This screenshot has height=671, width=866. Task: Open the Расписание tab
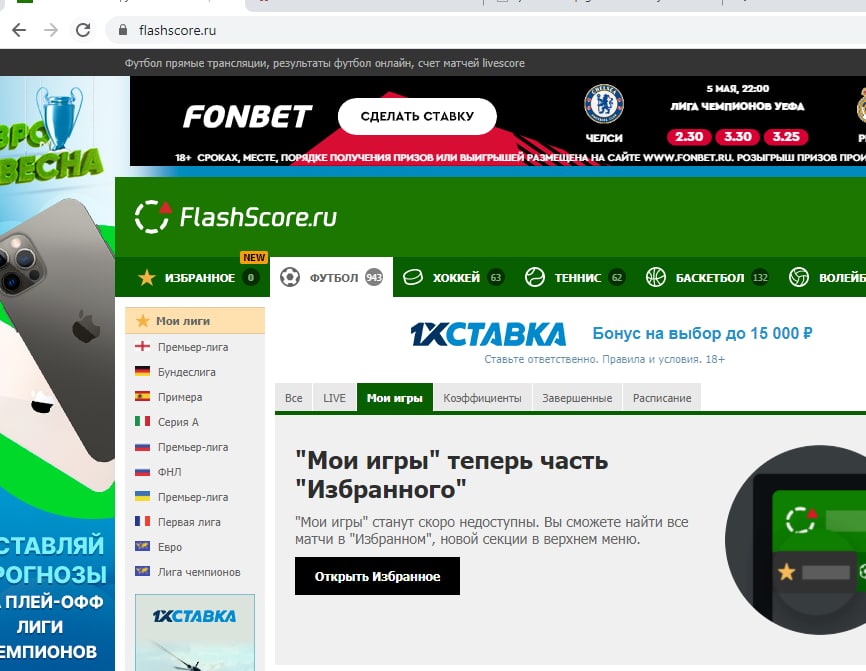click(x=662, y=398)
